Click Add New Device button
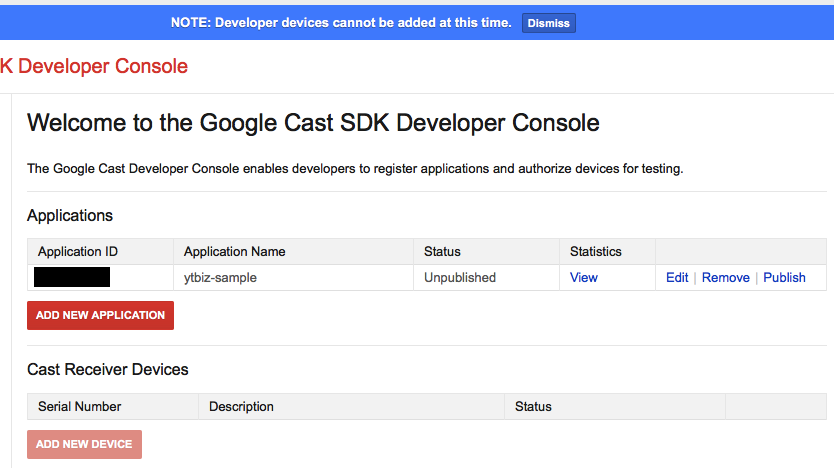This screenshot has height=468, width=834. coord(85,444)
